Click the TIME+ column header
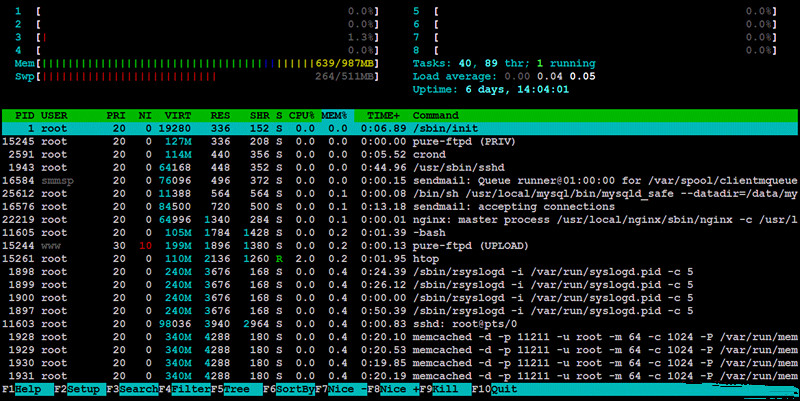The height and width of the screenshot is (401, 800). tap(383, 115)
